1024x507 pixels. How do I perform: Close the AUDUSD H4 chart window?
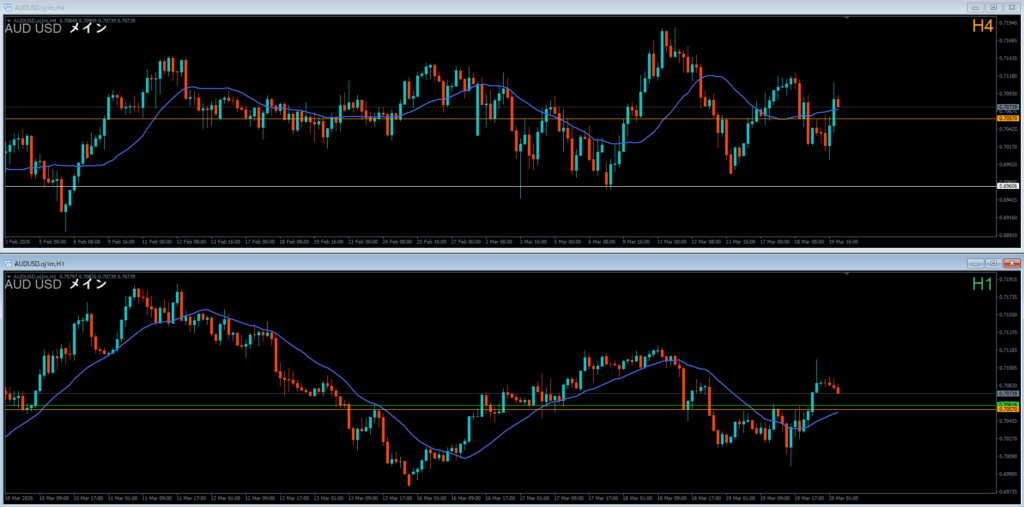(x=1012, y=7)
